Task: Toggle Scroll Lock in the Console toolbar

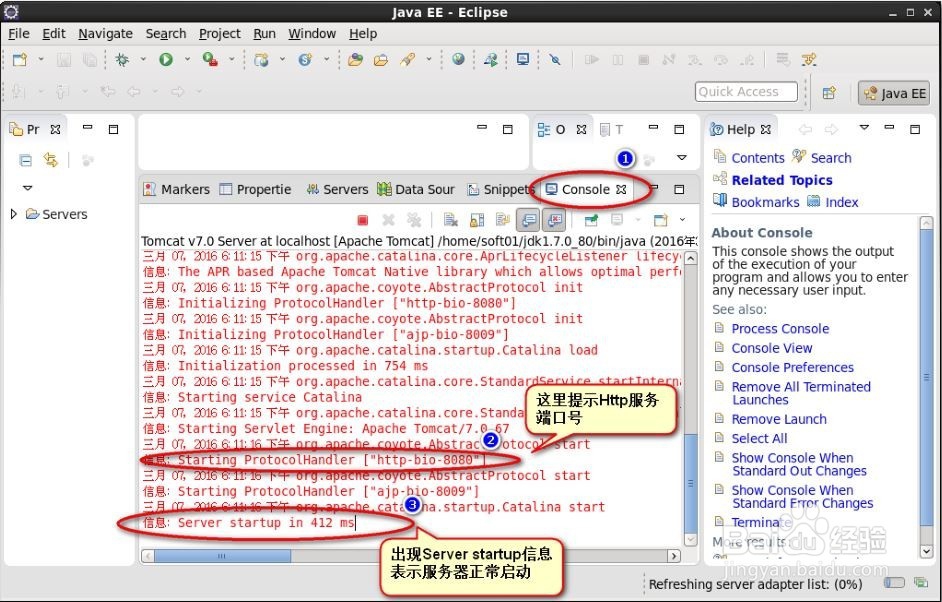Action: 475,222
